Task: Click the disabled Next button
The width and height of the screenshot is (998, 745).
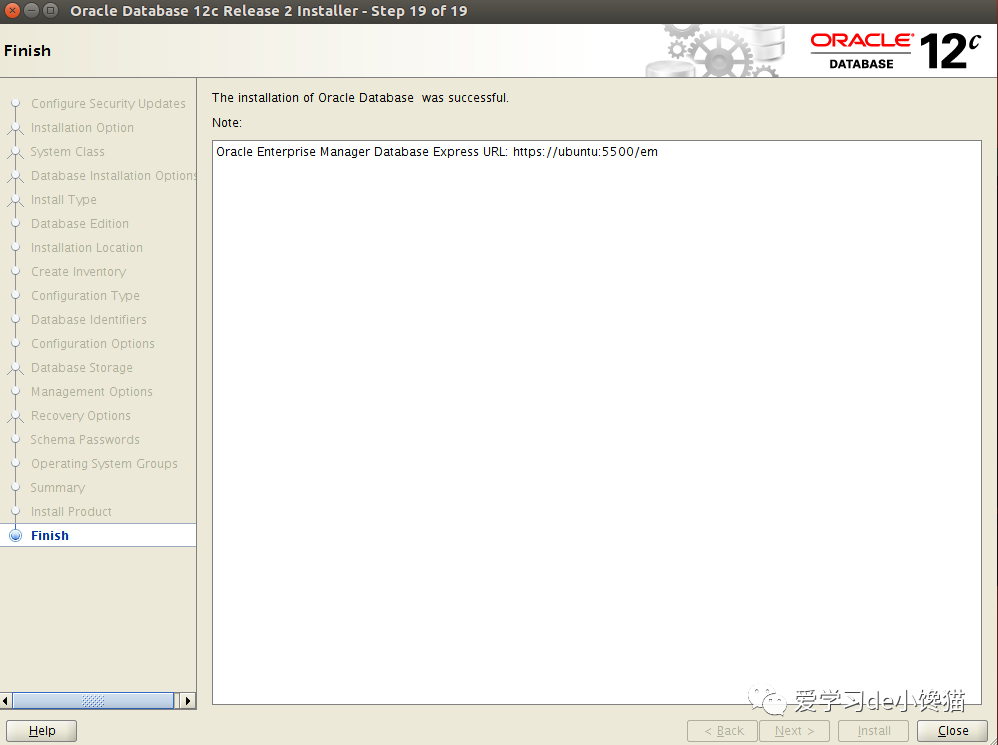Action: tap(794, 731)
